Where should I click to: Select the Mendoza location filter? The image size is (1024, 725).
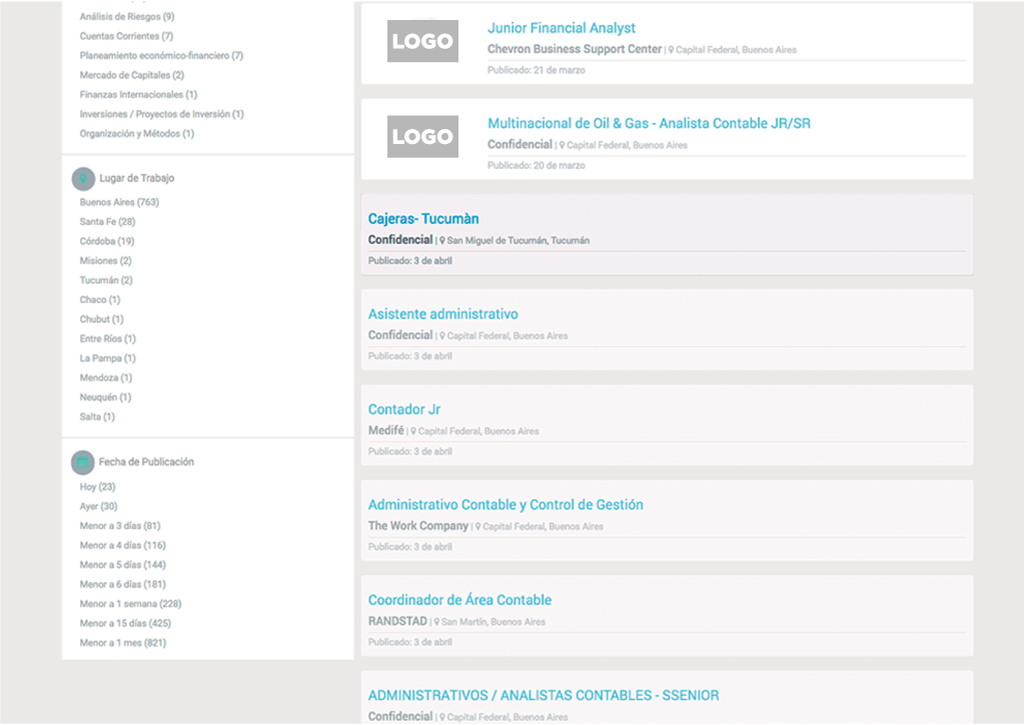pyautogui.click(x=105, y=378)
